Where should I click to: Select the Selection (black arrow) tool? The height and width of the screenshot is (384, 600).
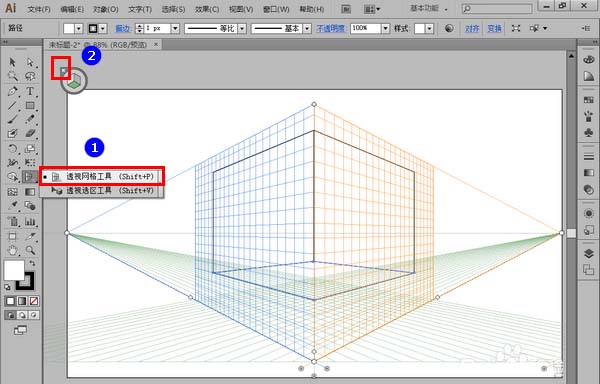[12, 62]
